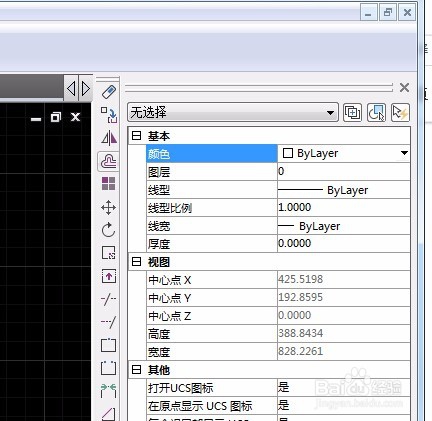Select the 线宽 property label
This screenshot has width=432, height=421.
[x=159, y=226]
